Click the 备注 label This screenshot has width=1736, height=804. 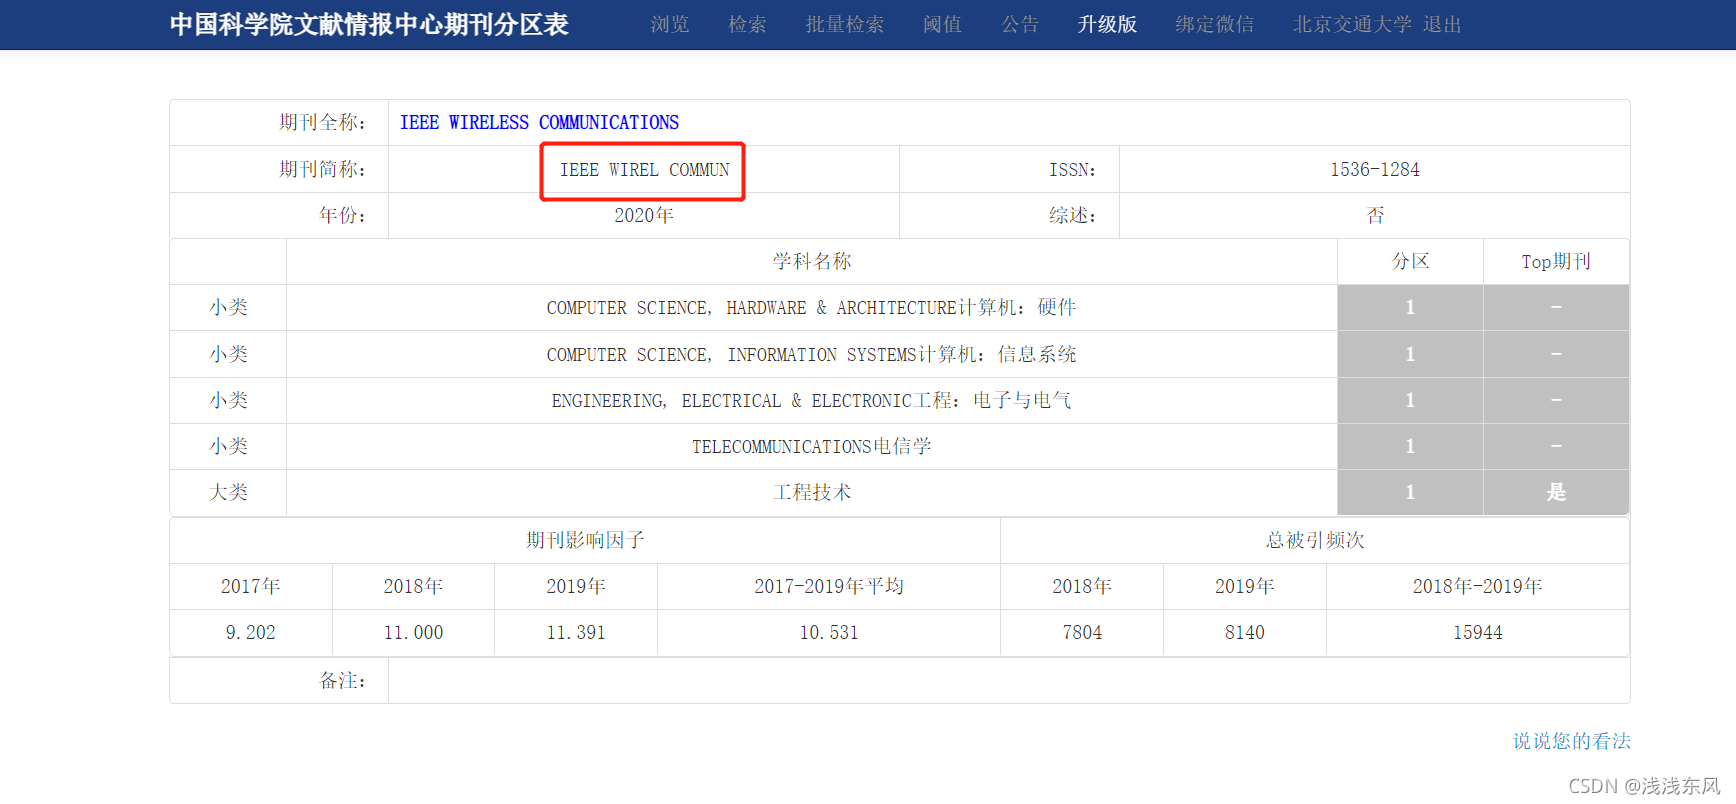point(342,680)
